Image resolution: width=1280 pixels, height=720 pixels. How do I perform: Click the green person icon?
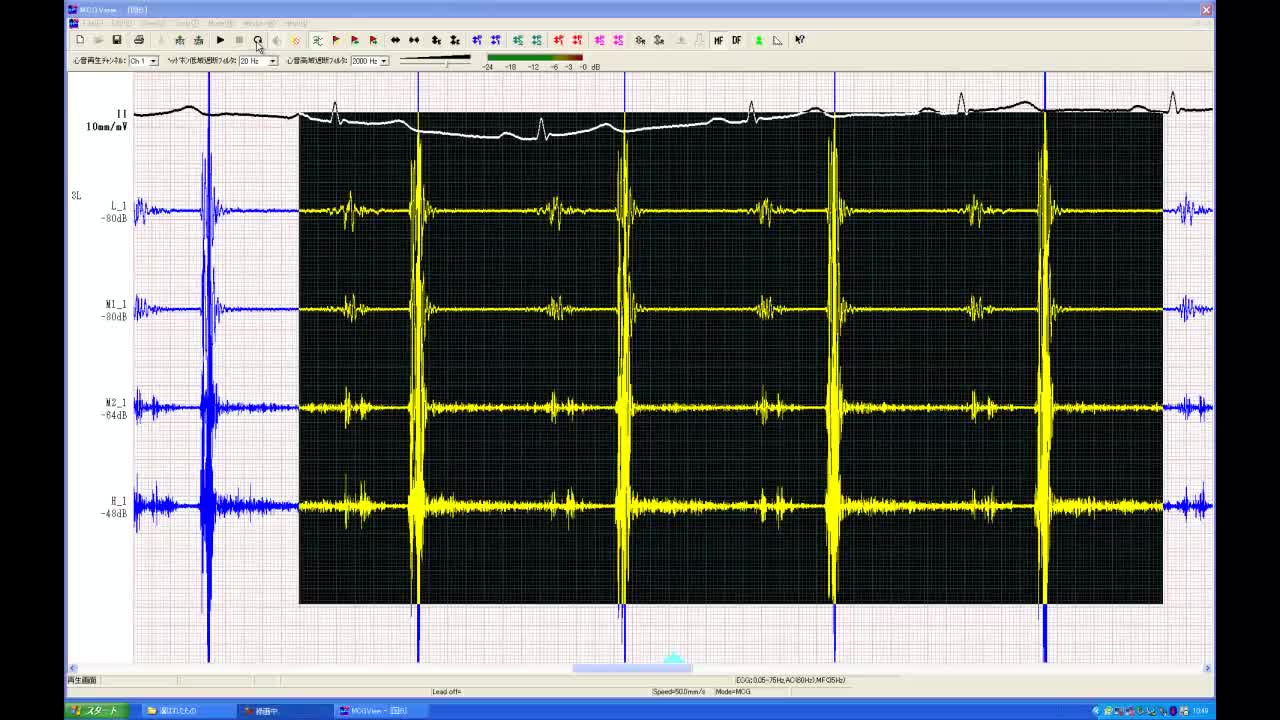(759, 40)
